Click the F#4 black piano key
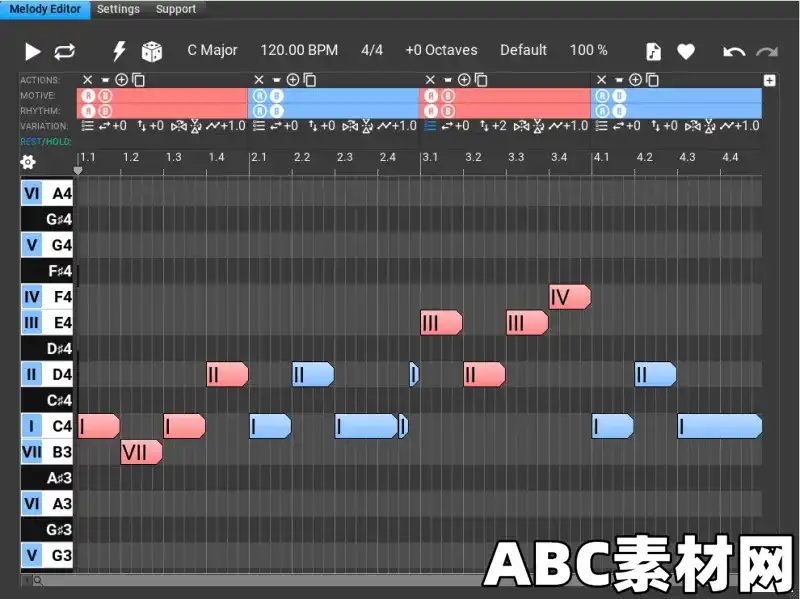 (47, 270)
